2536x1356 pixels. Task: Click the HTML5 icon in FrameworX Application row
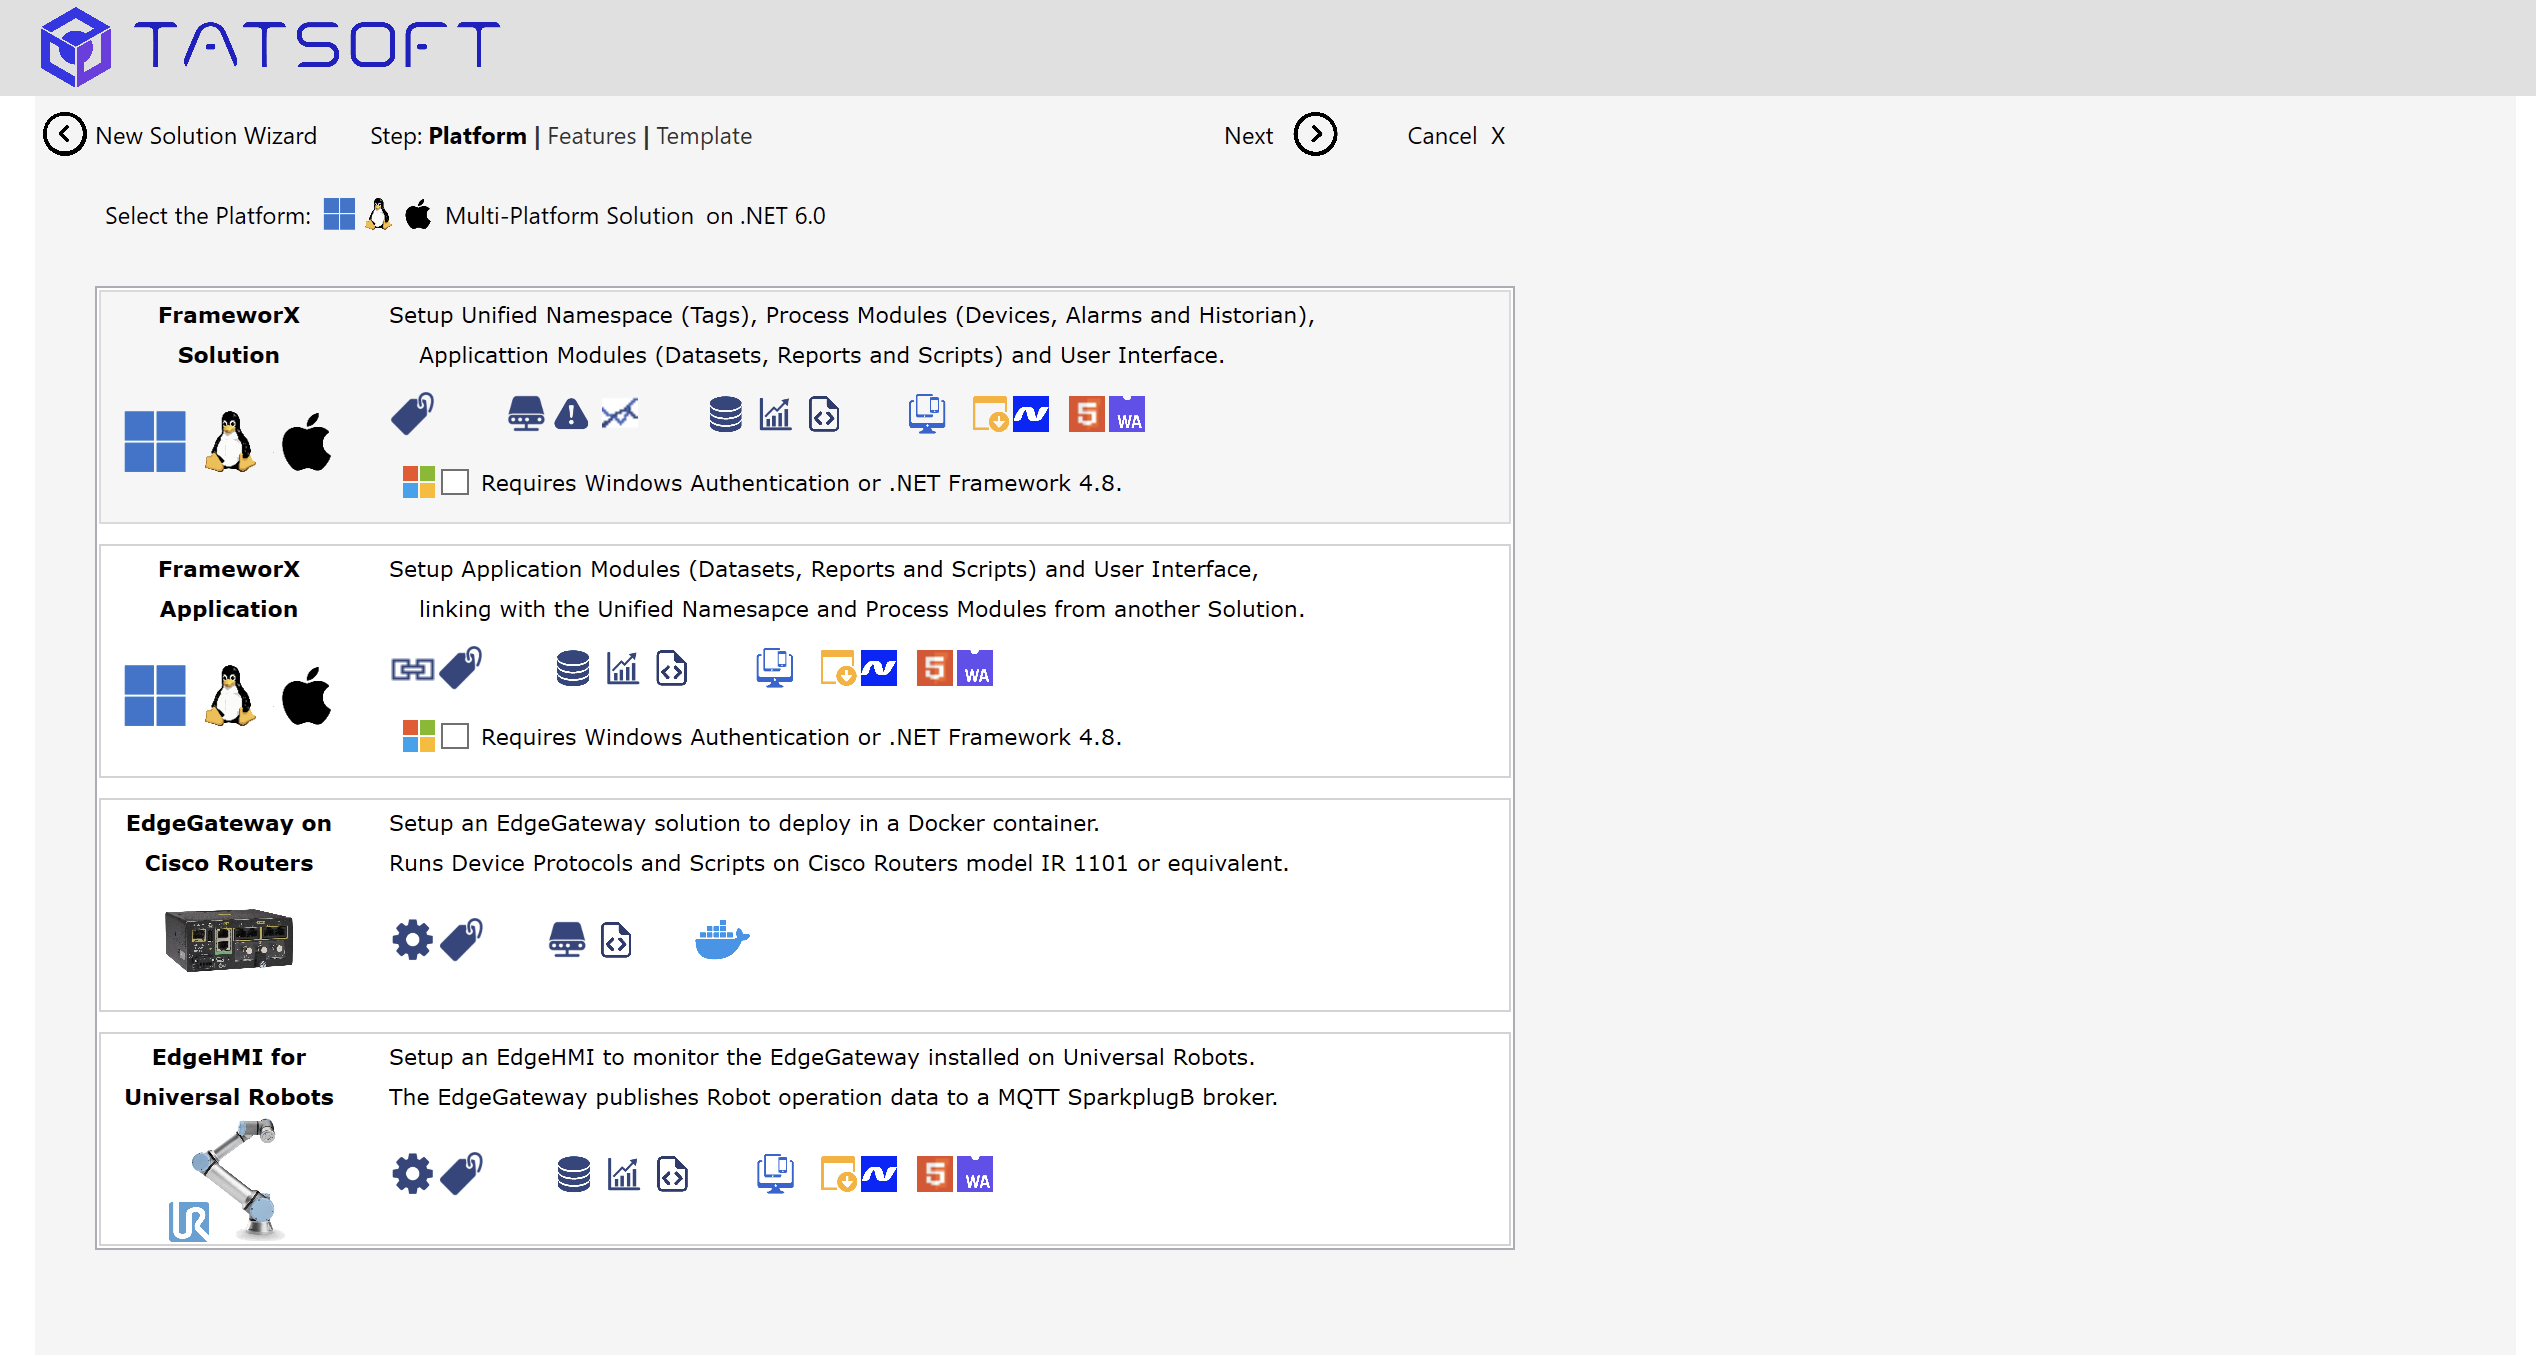pyautogui.click(x=935, y=668)
